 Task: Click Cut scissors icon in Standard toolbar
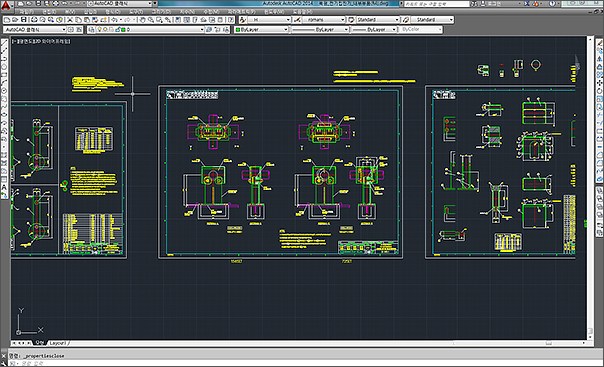pos(70,20)
